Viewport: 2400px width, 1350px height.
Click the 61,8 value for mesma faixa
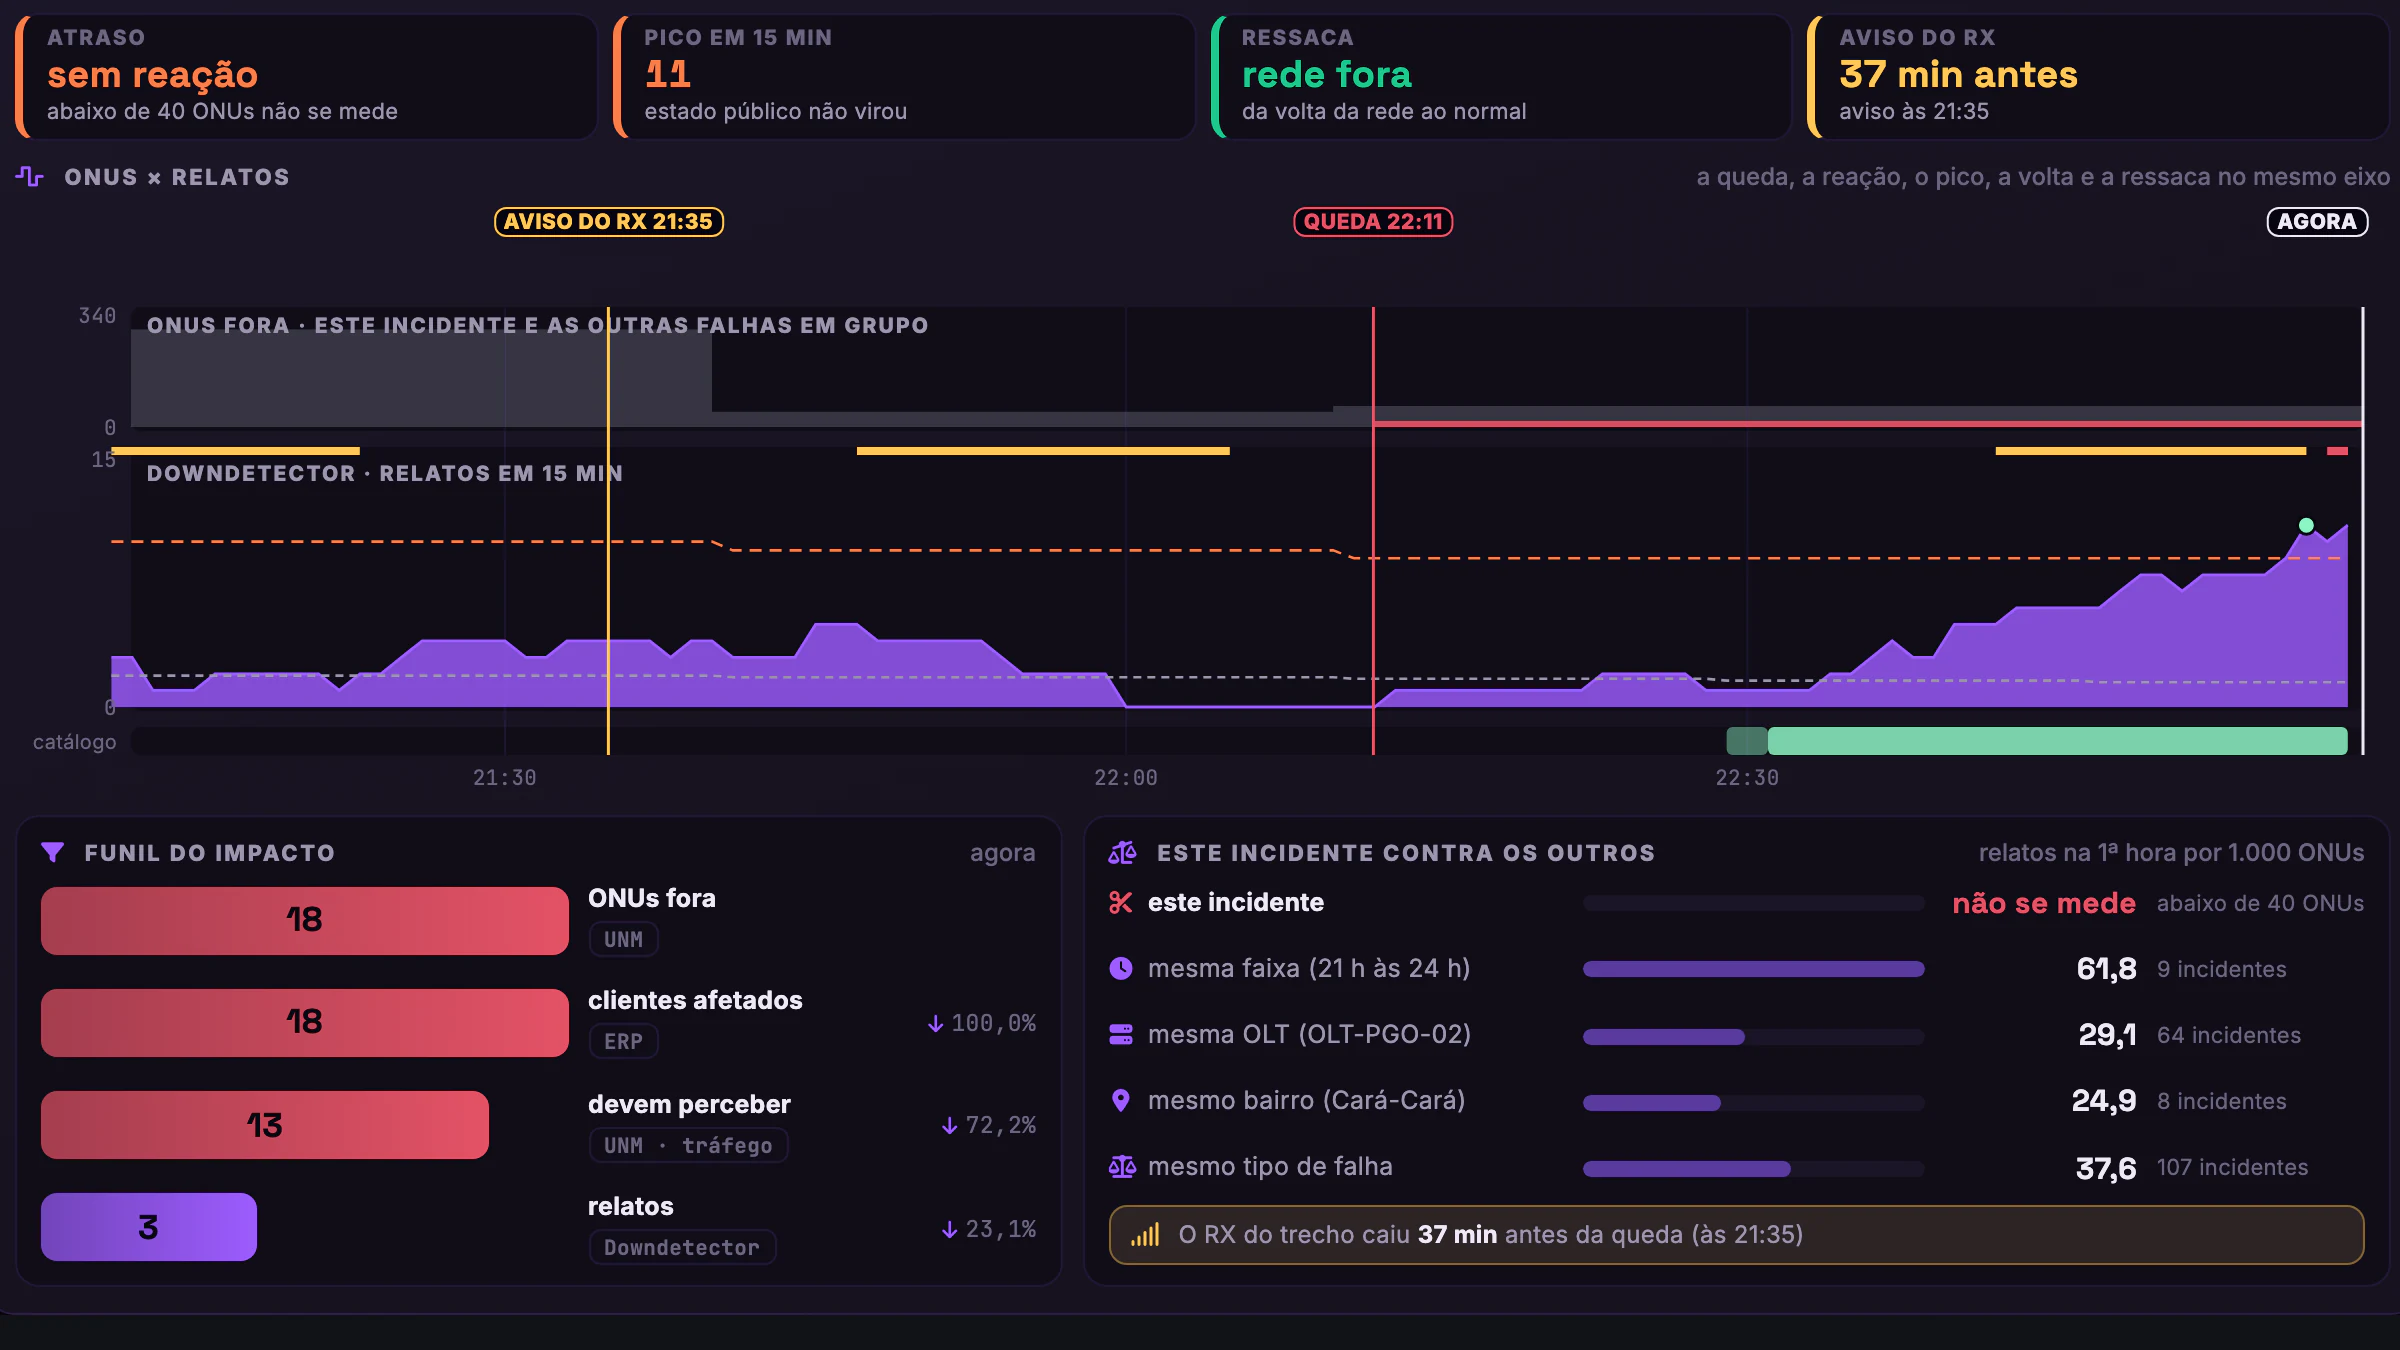pos(2106,968)
